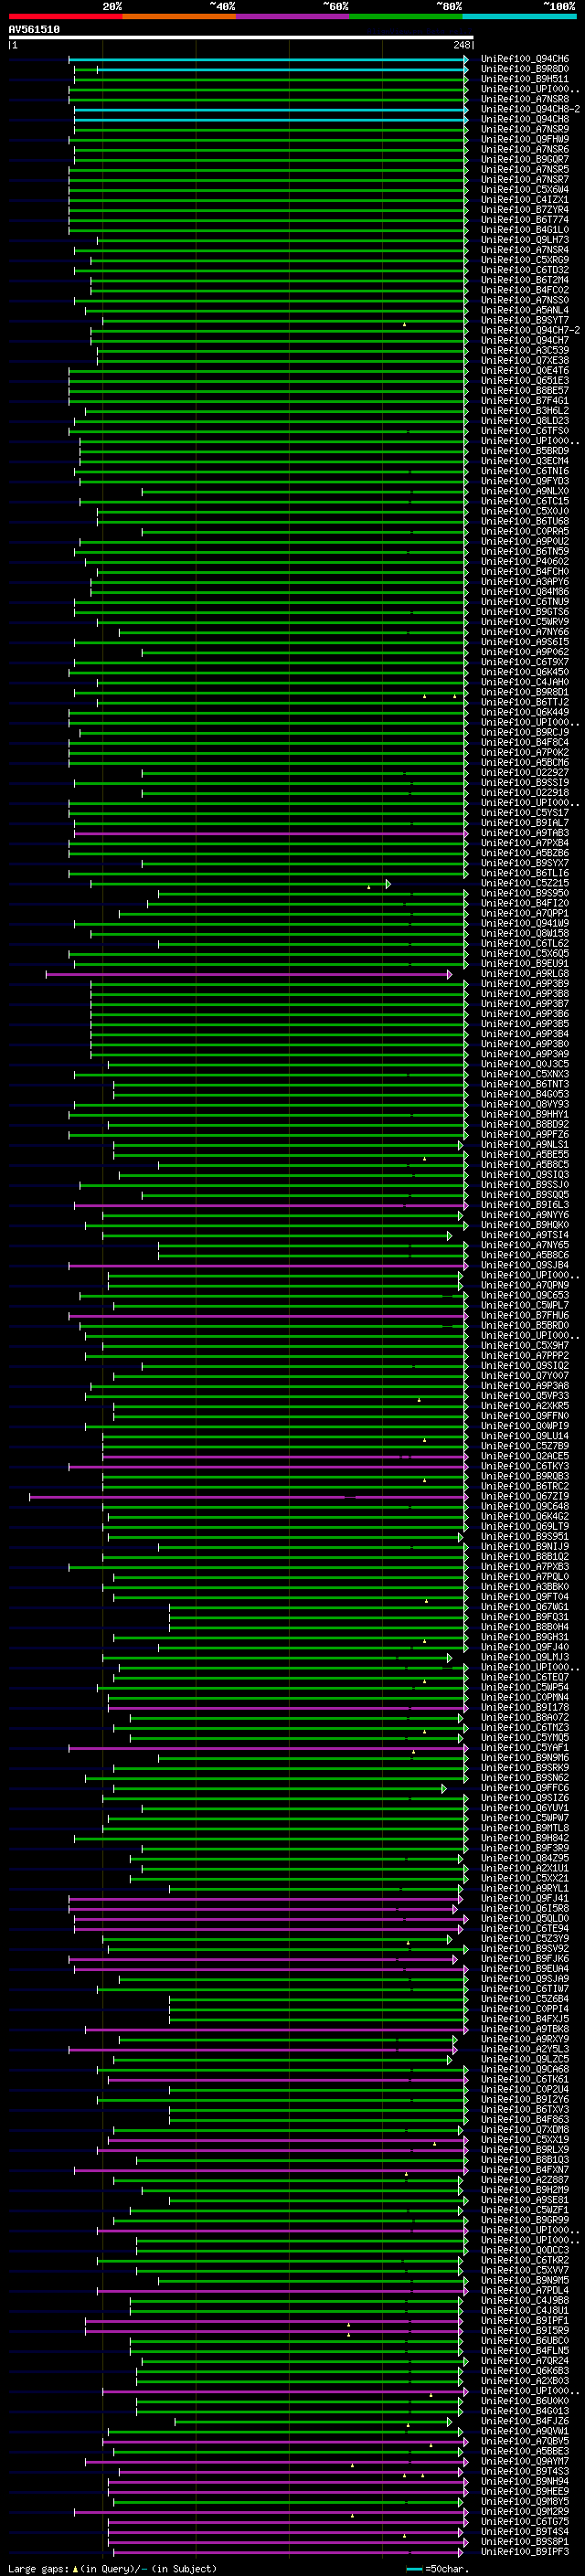Open hit UniRef100_Q94CH6
The image size is (585, 2576).
[525, 59]
